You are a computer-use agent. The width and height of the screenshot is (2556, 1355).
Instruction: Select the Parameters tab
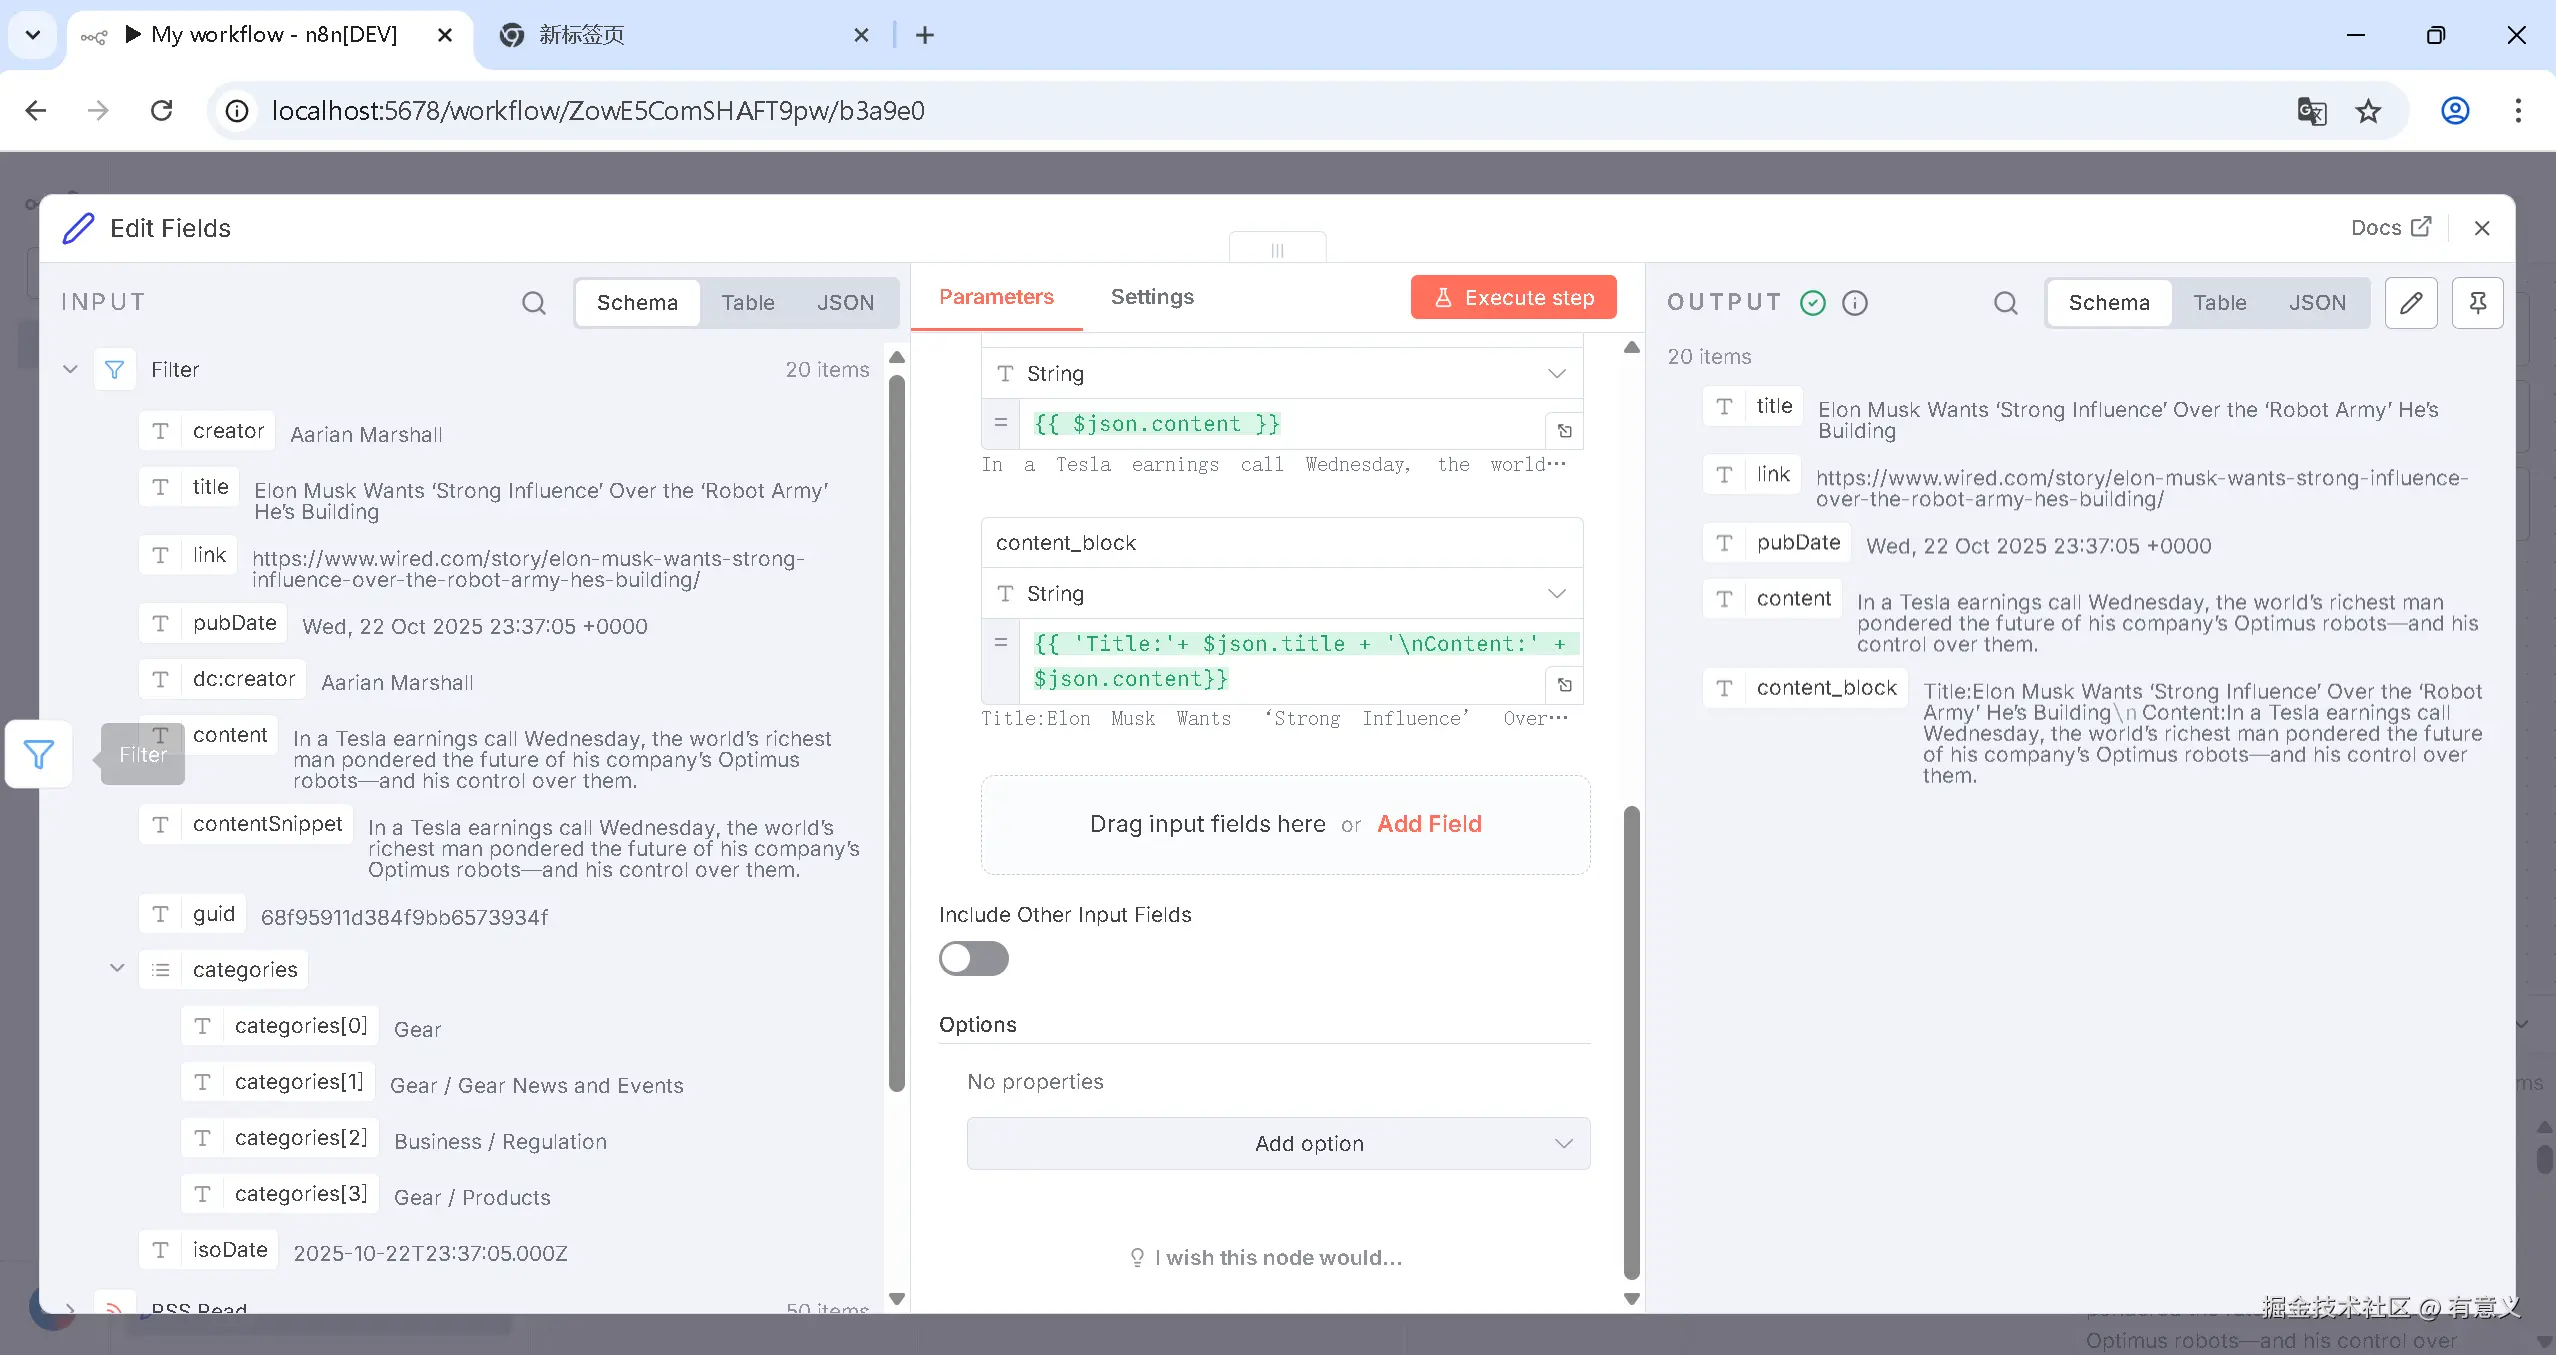tap(996, 297)
